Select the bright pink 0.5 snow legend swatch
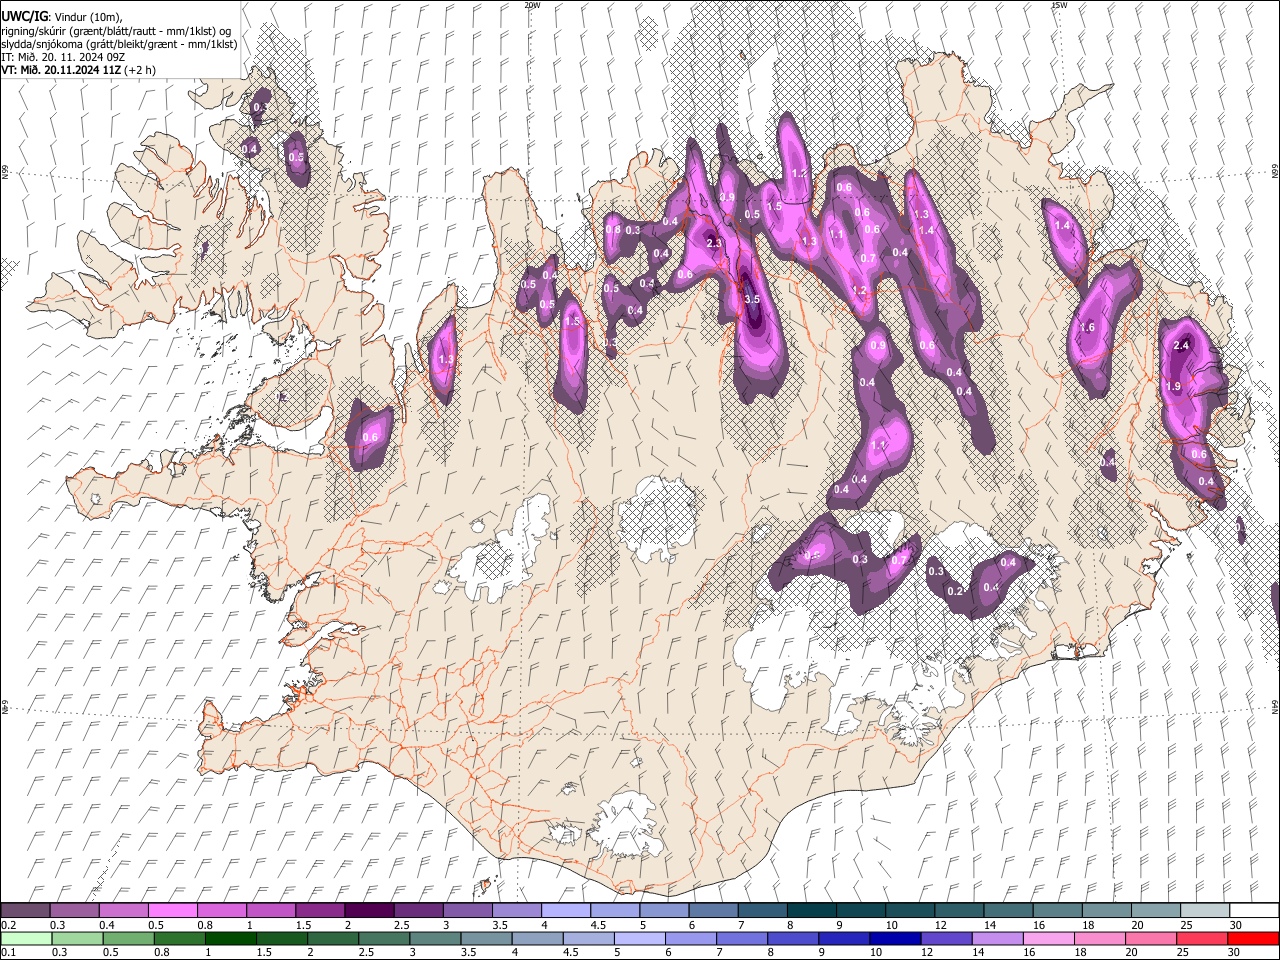 click(172, 910)
